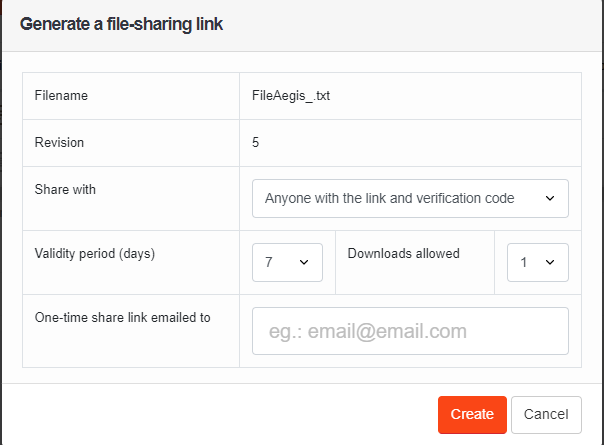Click the Downloads allowed label

[x=404, y=254]
